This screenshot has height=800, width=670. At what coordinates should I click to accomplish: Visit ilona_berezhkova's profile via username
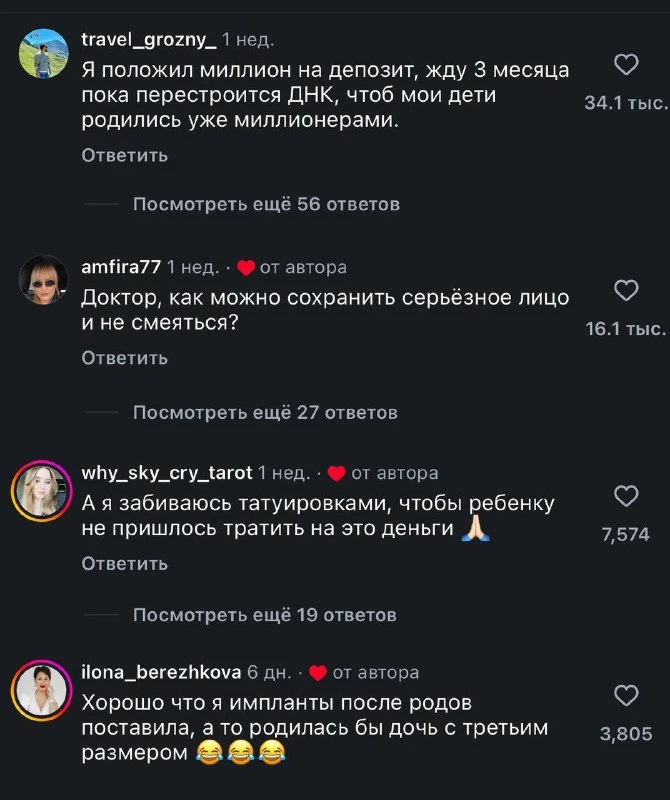click(160, 673)
